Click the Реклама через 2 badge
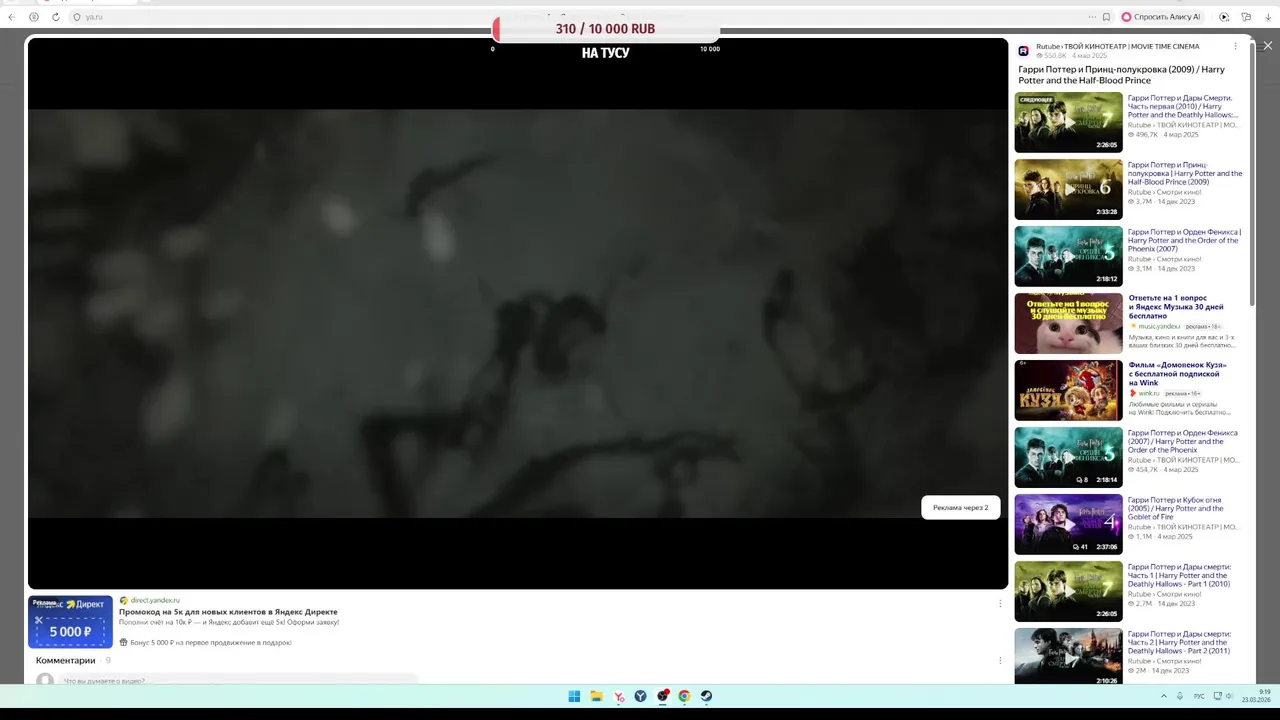 click(960, 507)
